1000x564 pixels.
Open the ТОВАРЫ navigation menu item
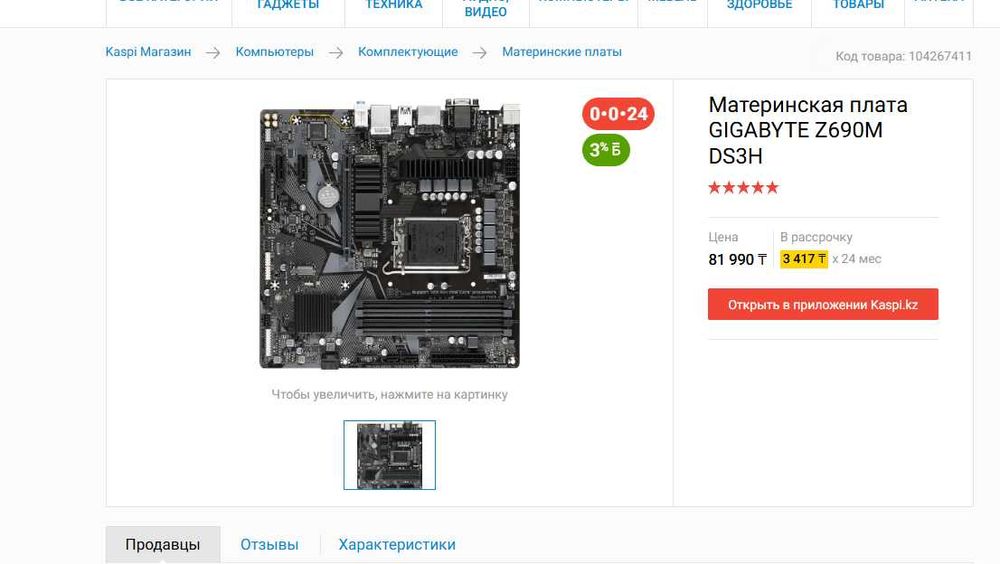858,5
